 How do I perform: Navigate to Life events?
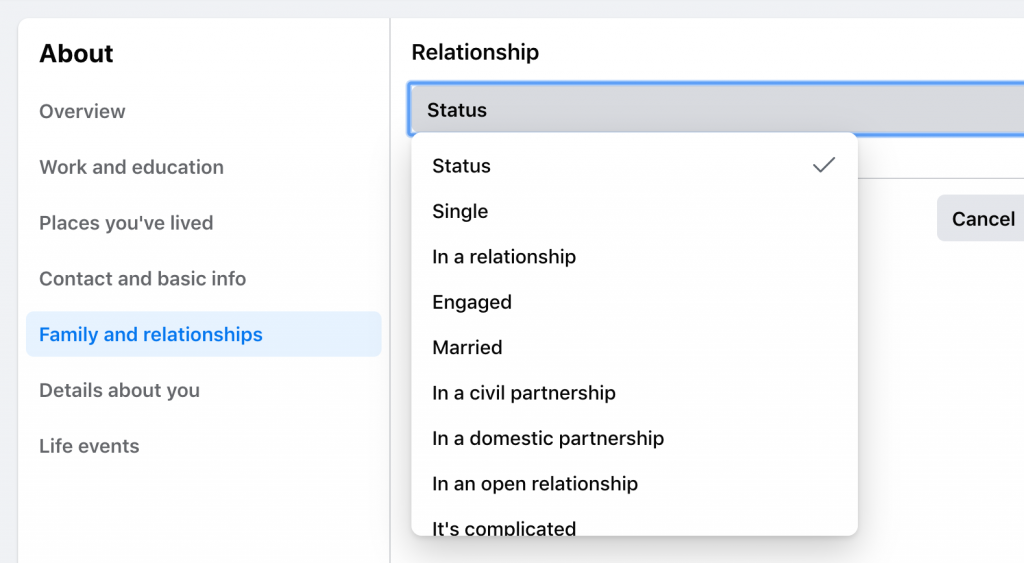point(89,446)
